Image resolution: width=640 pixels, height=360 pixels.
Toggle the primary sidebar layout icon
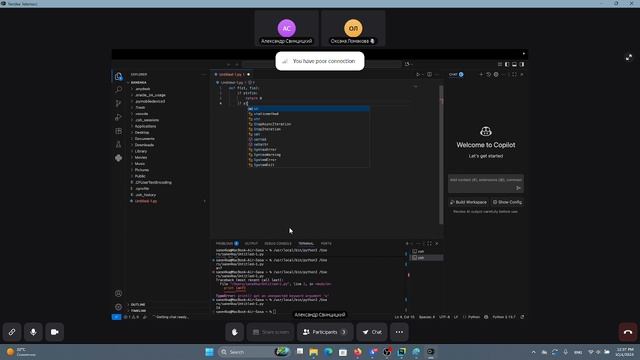[507, 64]
